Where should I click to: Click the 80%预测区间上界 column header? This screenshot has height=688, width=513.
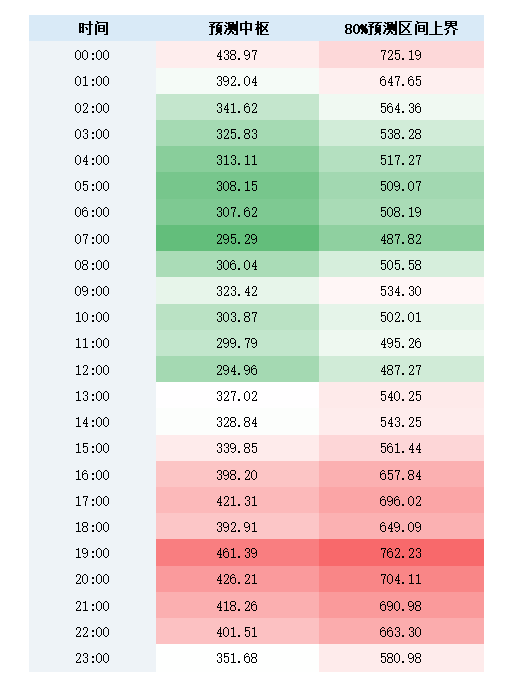tap(401, 29)
